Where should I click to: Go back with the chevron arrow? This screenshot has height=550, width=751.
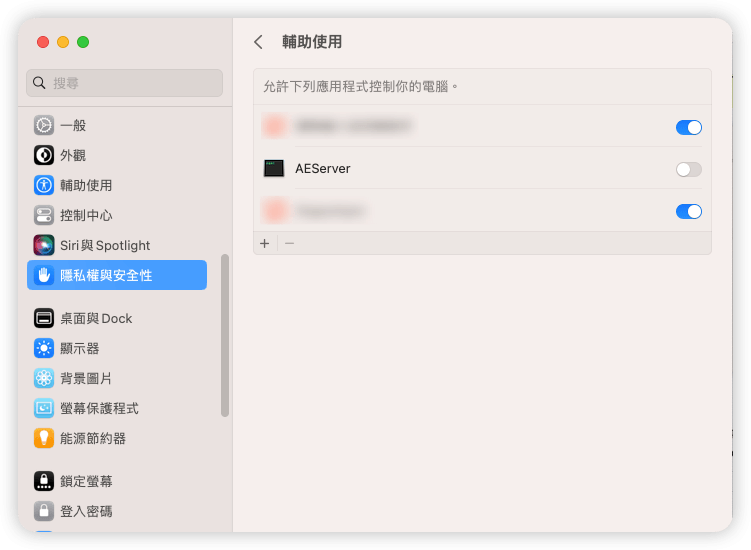(259, 42)
